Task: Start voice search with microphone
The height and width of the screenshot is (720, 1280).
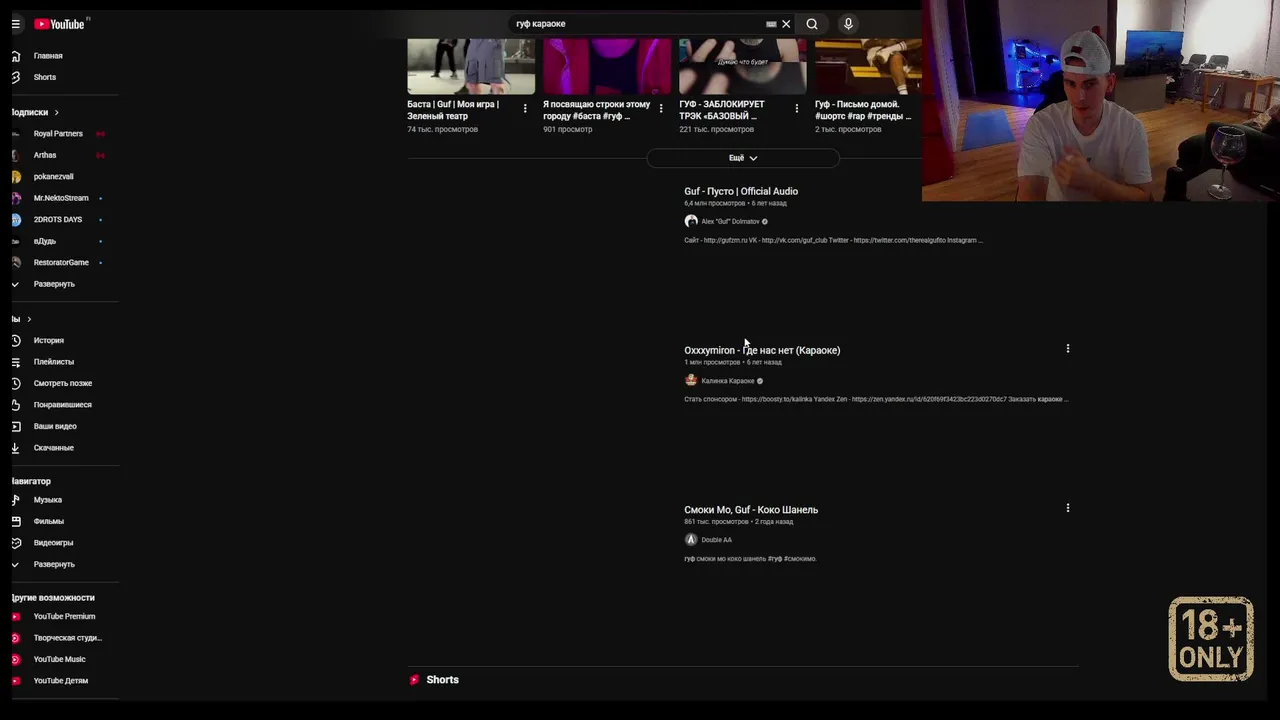Action: coord(848,24)
